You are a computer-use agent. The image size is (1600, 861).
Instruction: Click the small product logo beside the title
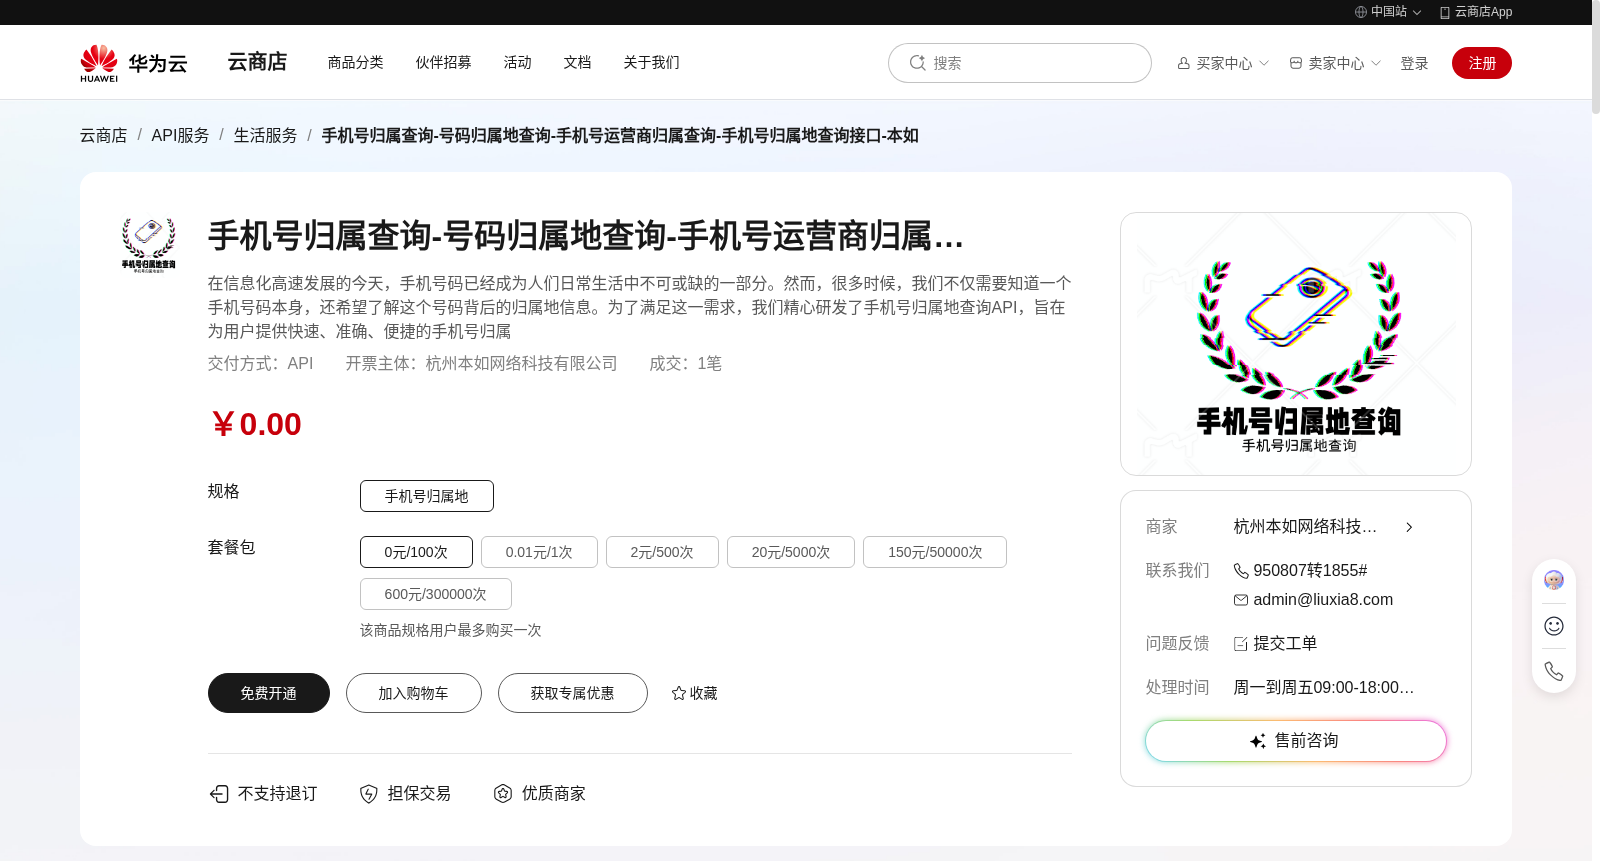coord(149,245)
